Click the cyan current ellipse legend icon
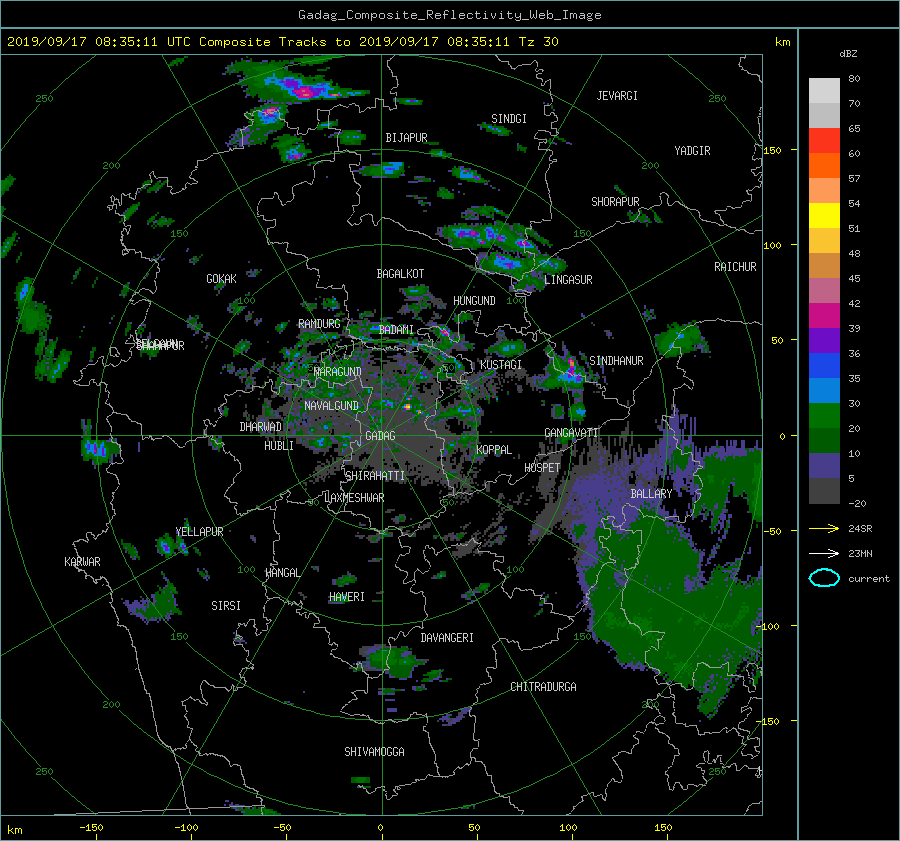 [824, 578]
